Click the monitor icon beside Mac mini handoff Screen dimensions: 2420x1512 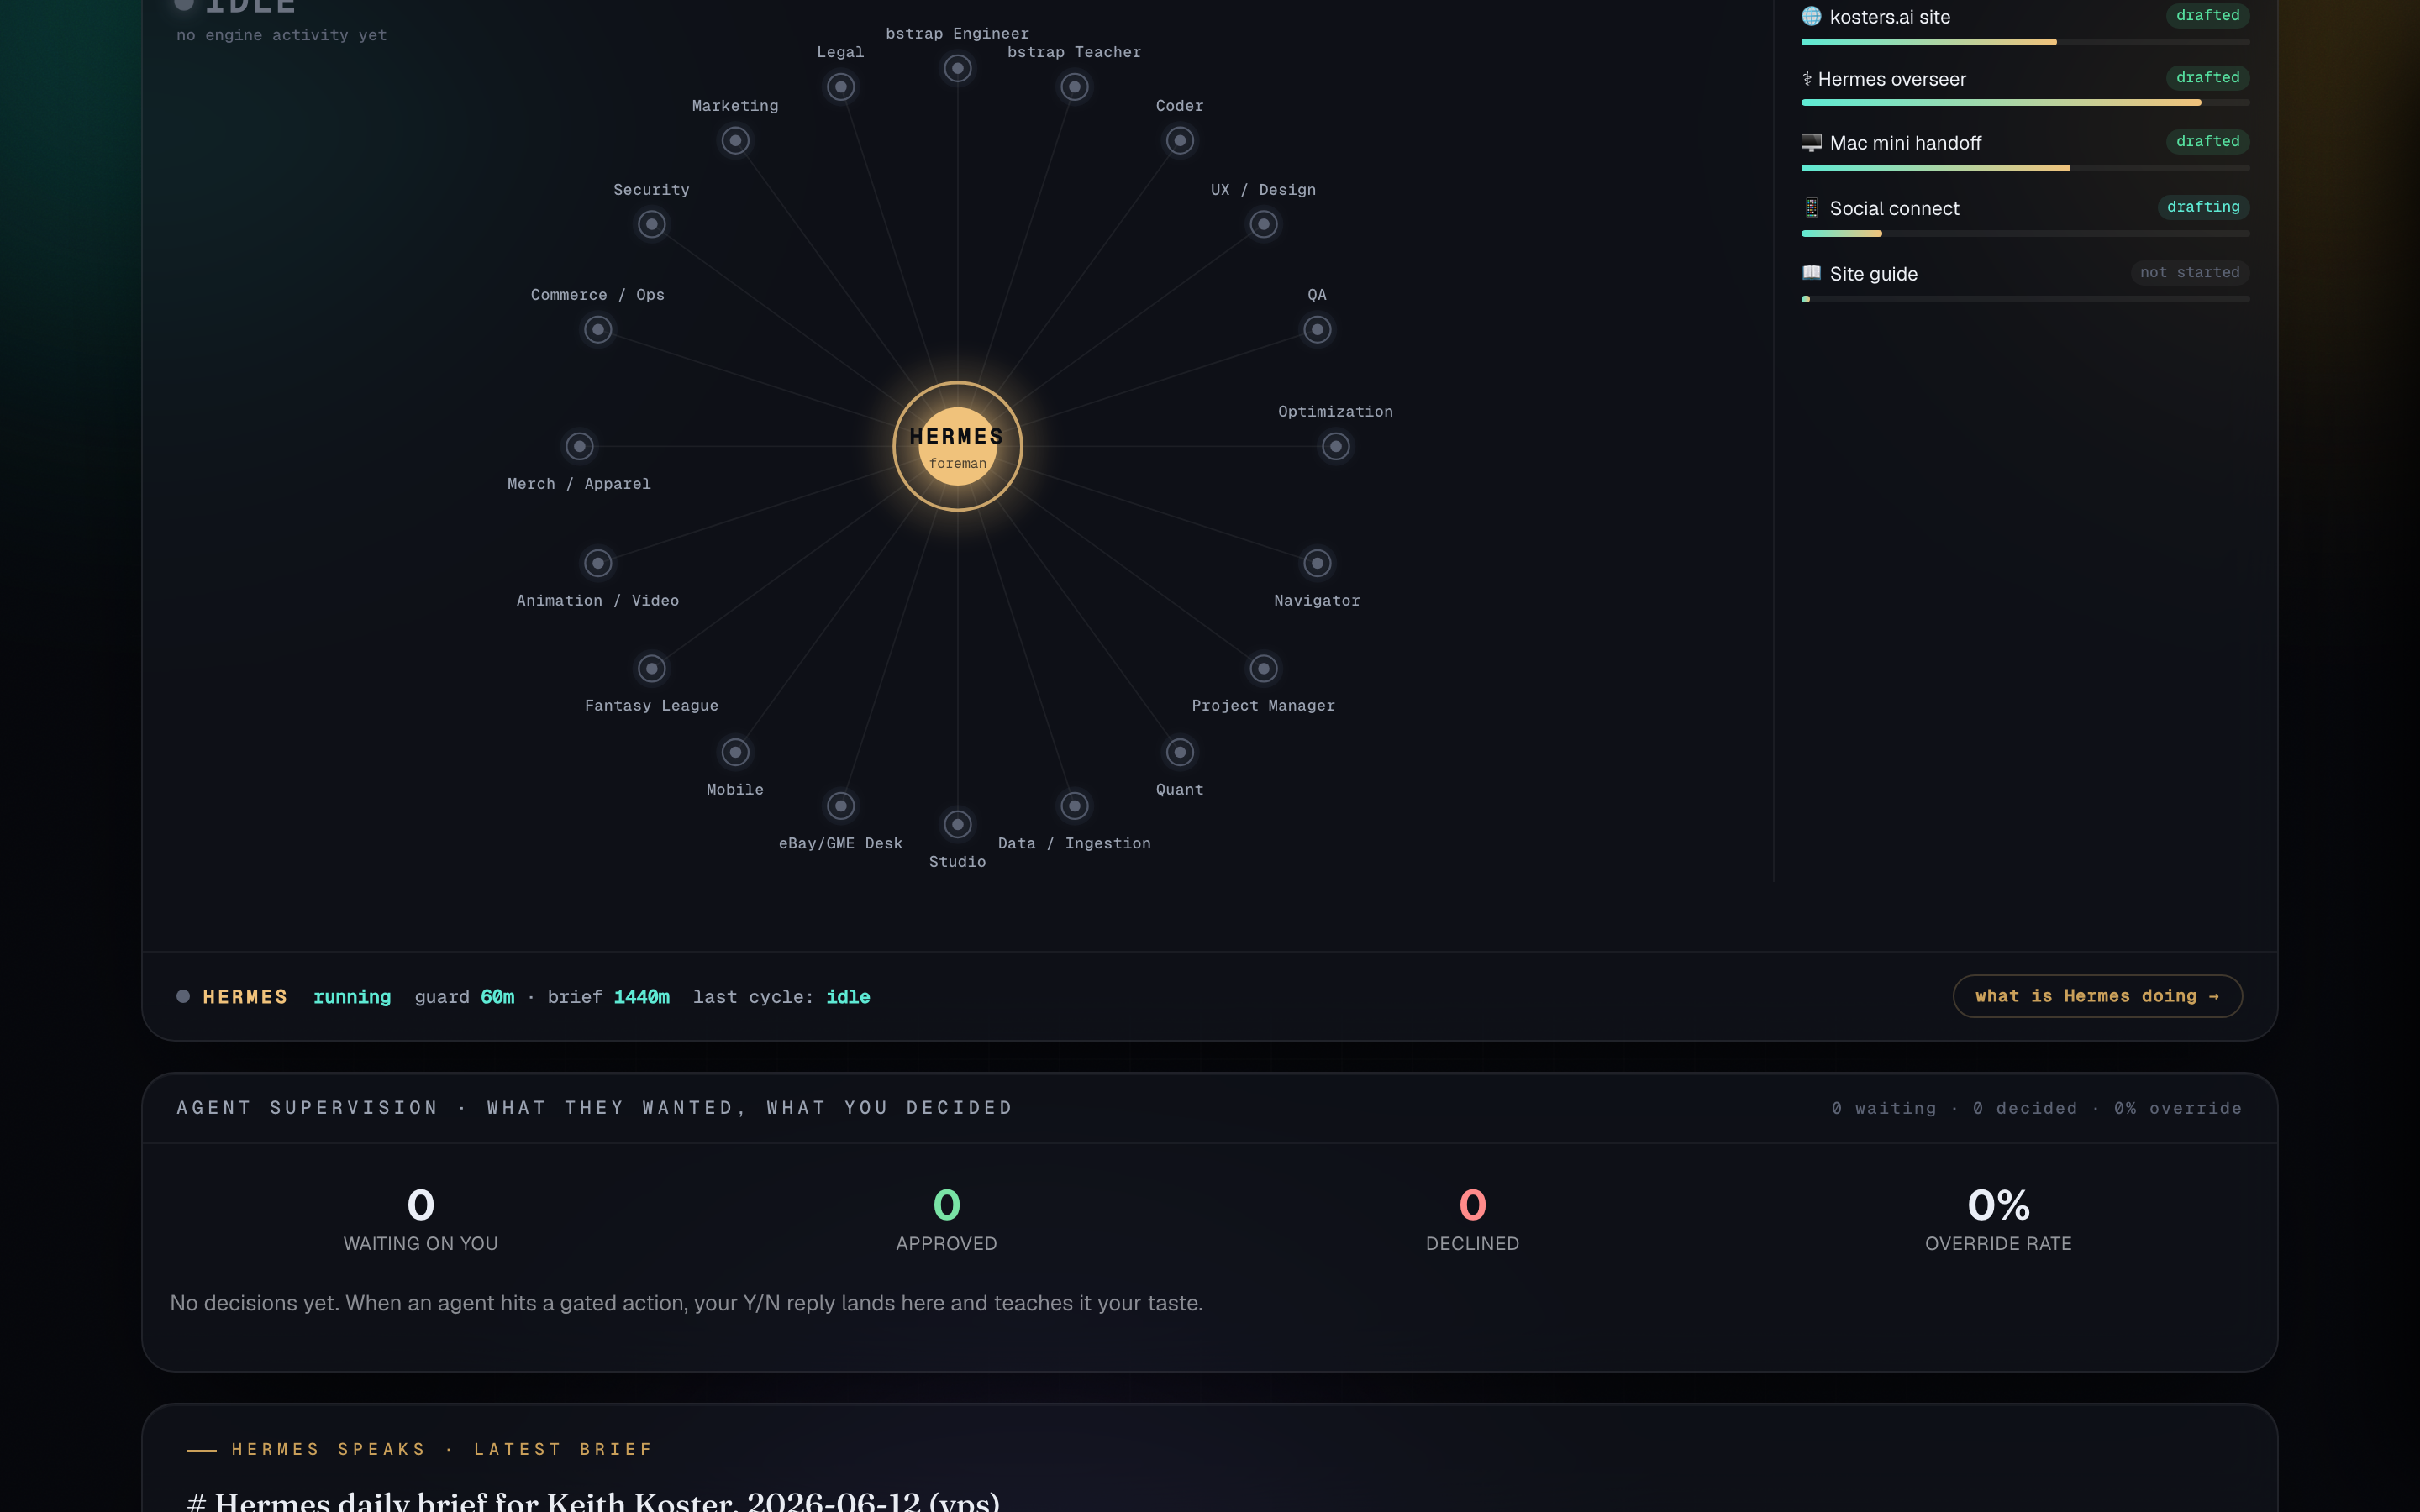(x=1811, y=142)
